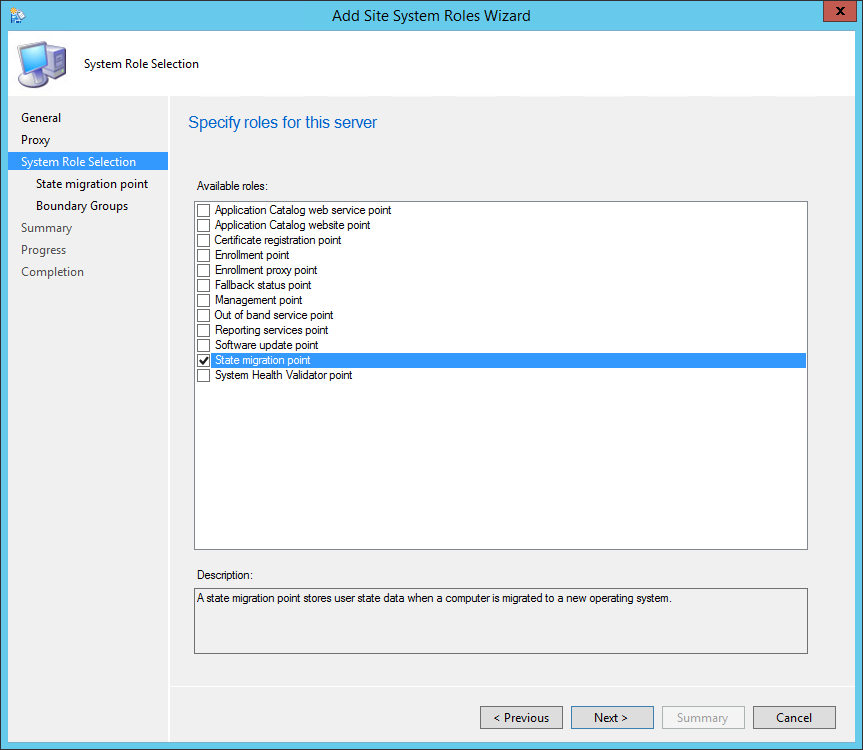Enable Reporting services point checkbox

coord(204,330)
